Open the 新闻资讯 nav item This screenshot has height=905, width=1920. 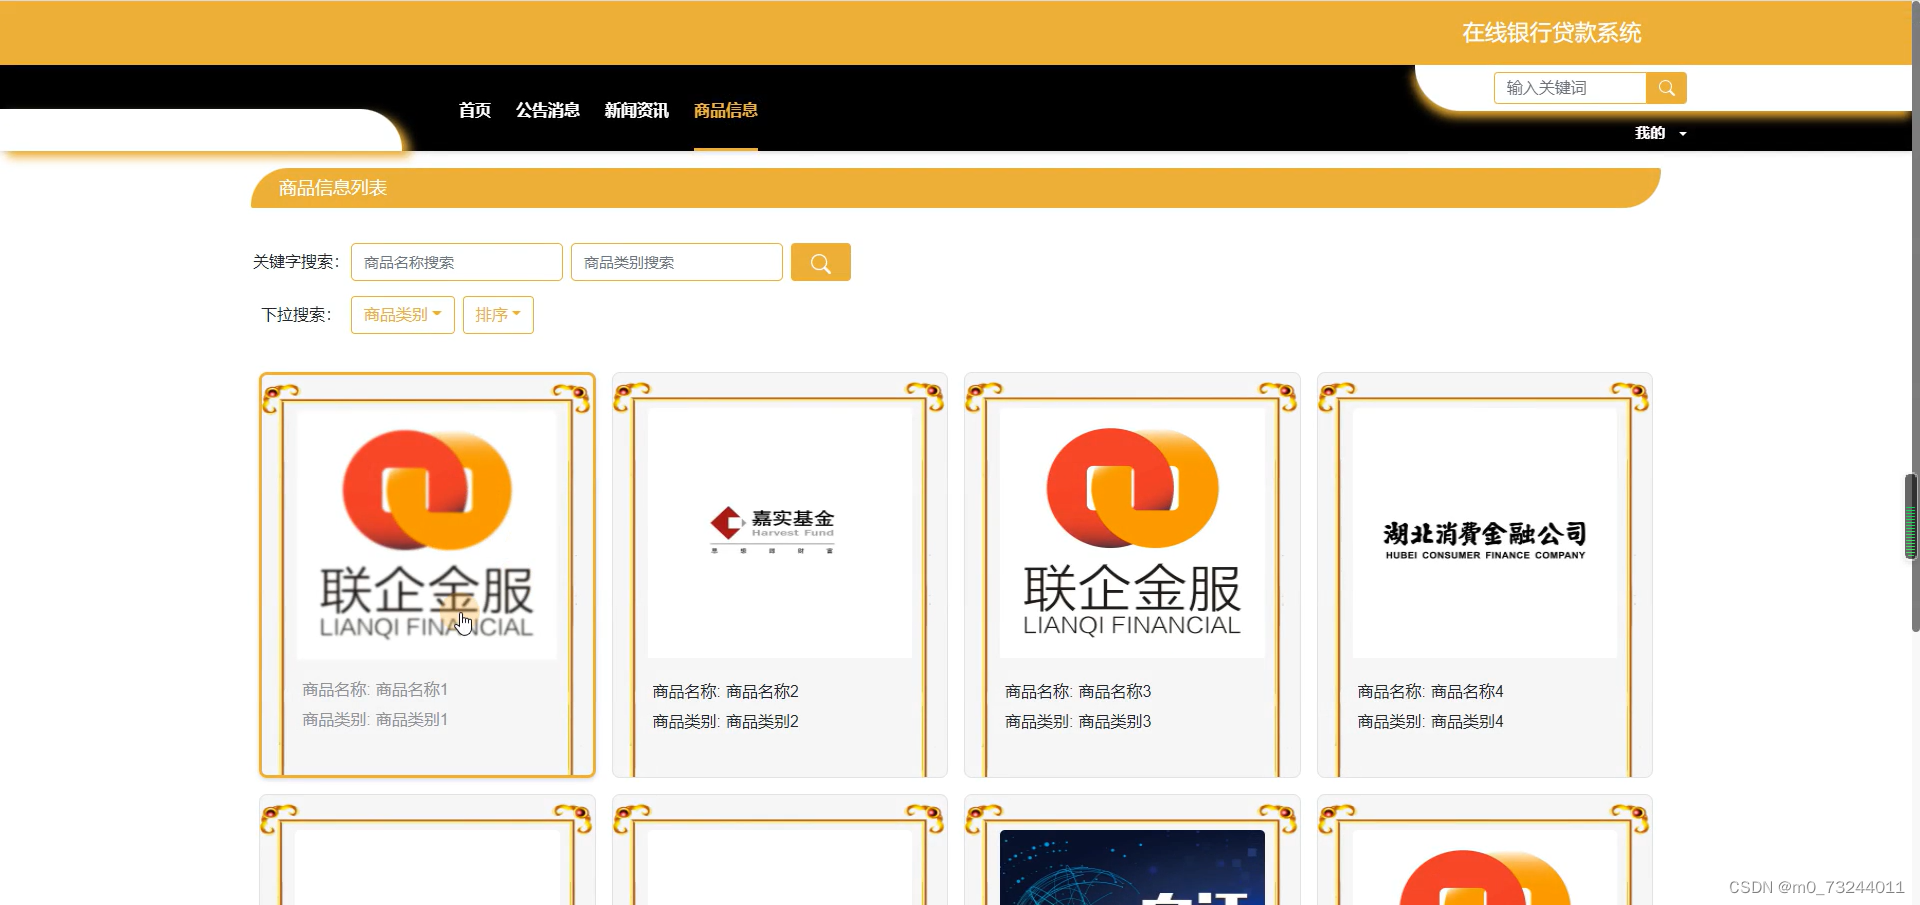(637, 110)
